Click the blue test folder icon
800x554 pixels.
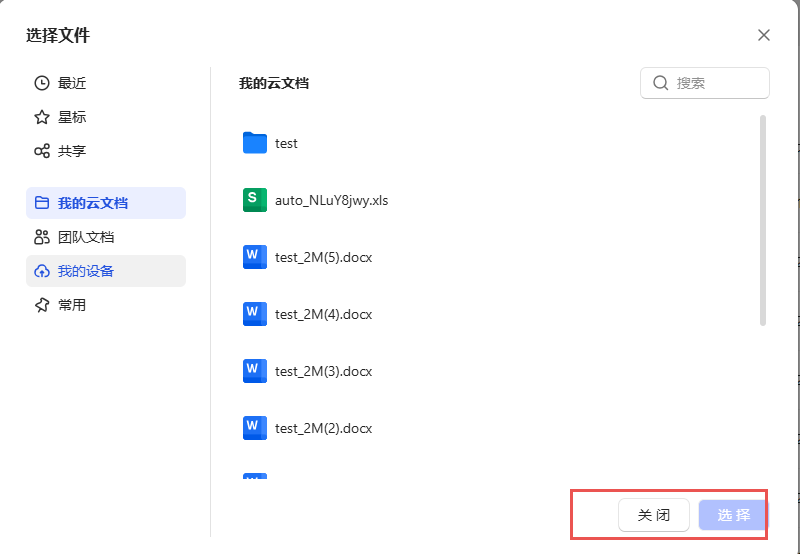[x=255, y=143]
